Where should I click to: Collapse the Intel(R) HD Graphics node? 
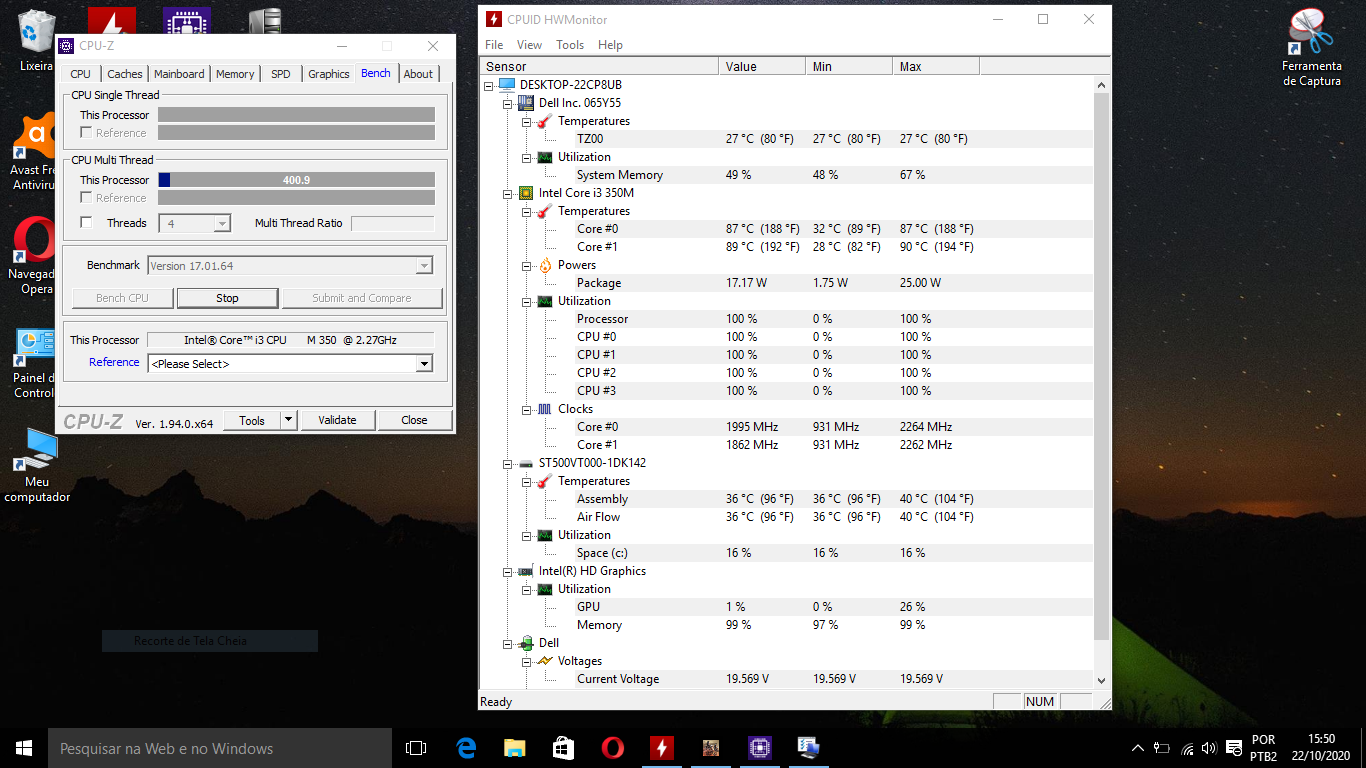508,571
